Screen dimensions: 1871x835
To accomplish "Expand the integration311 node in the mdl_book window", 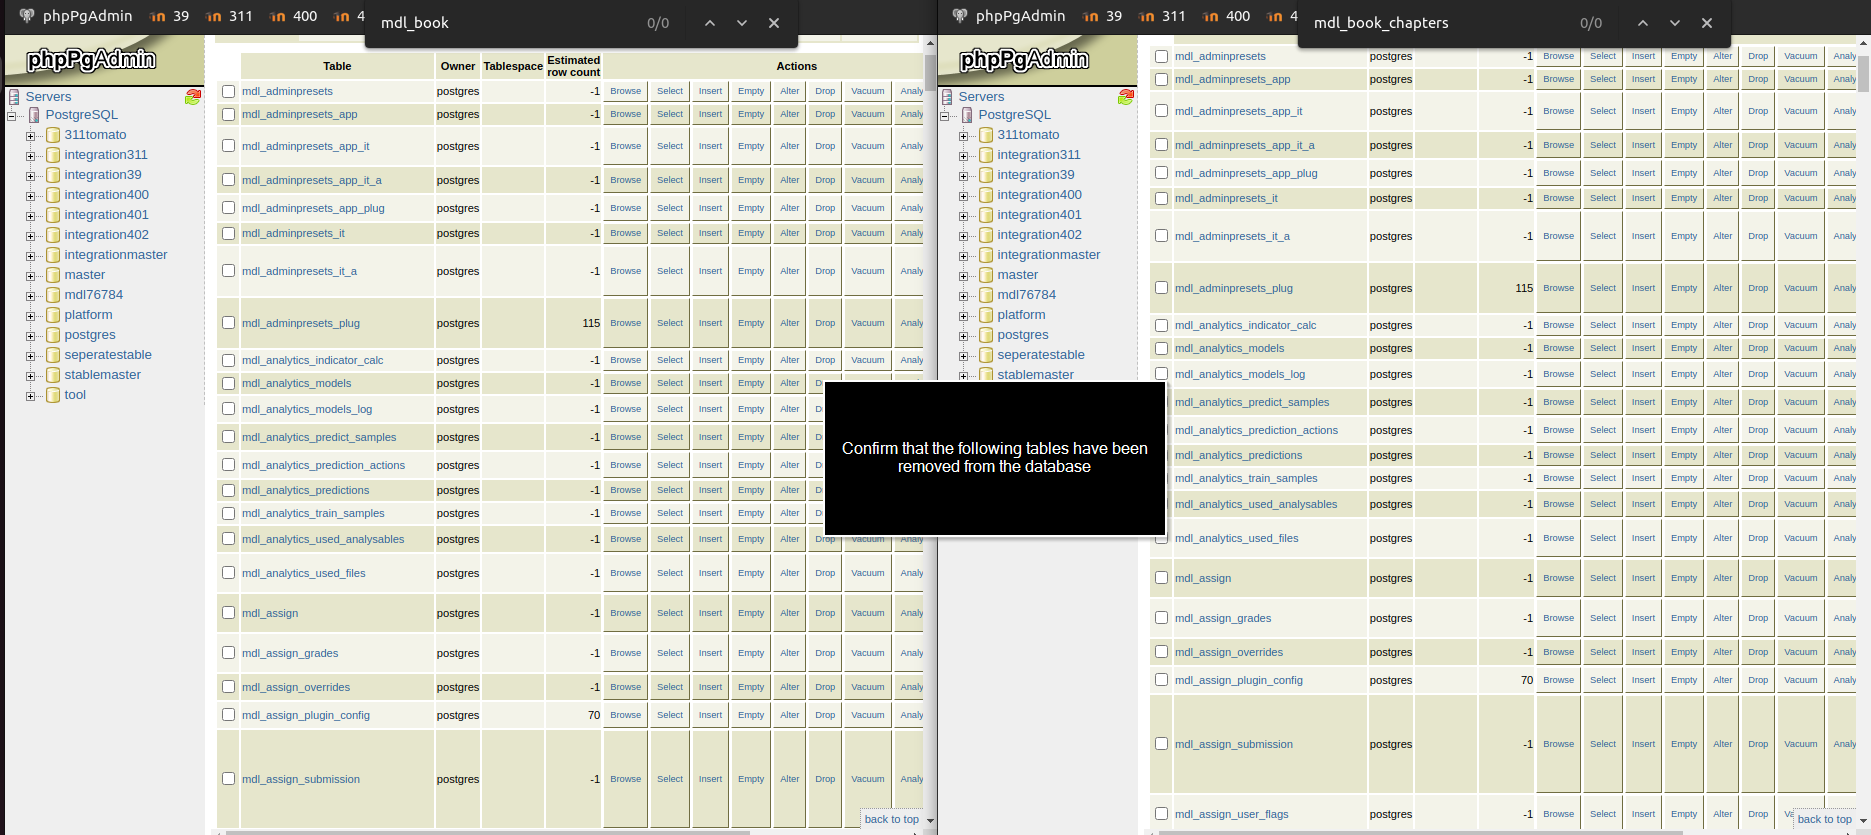I will tap(30, 156).
